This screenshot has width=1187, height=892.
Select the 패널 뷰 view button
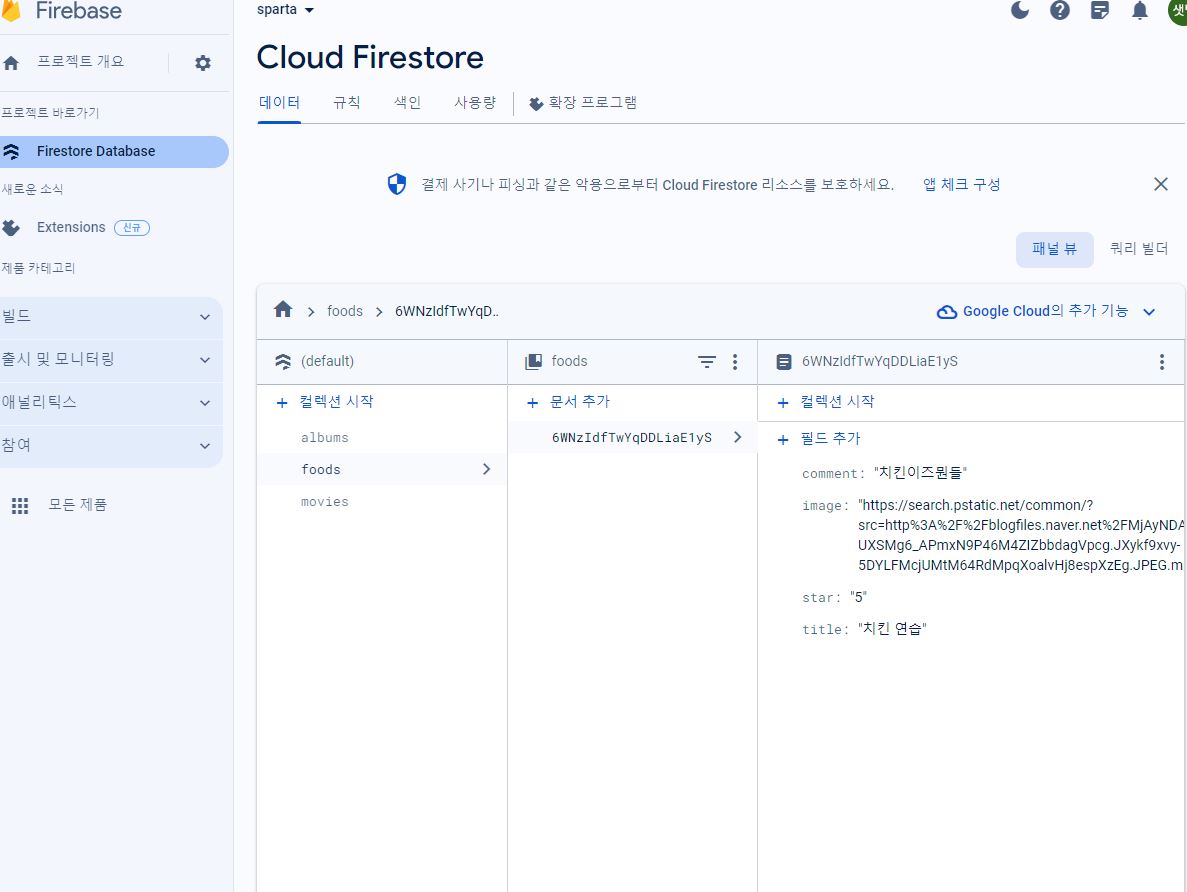pos(1054,249)
